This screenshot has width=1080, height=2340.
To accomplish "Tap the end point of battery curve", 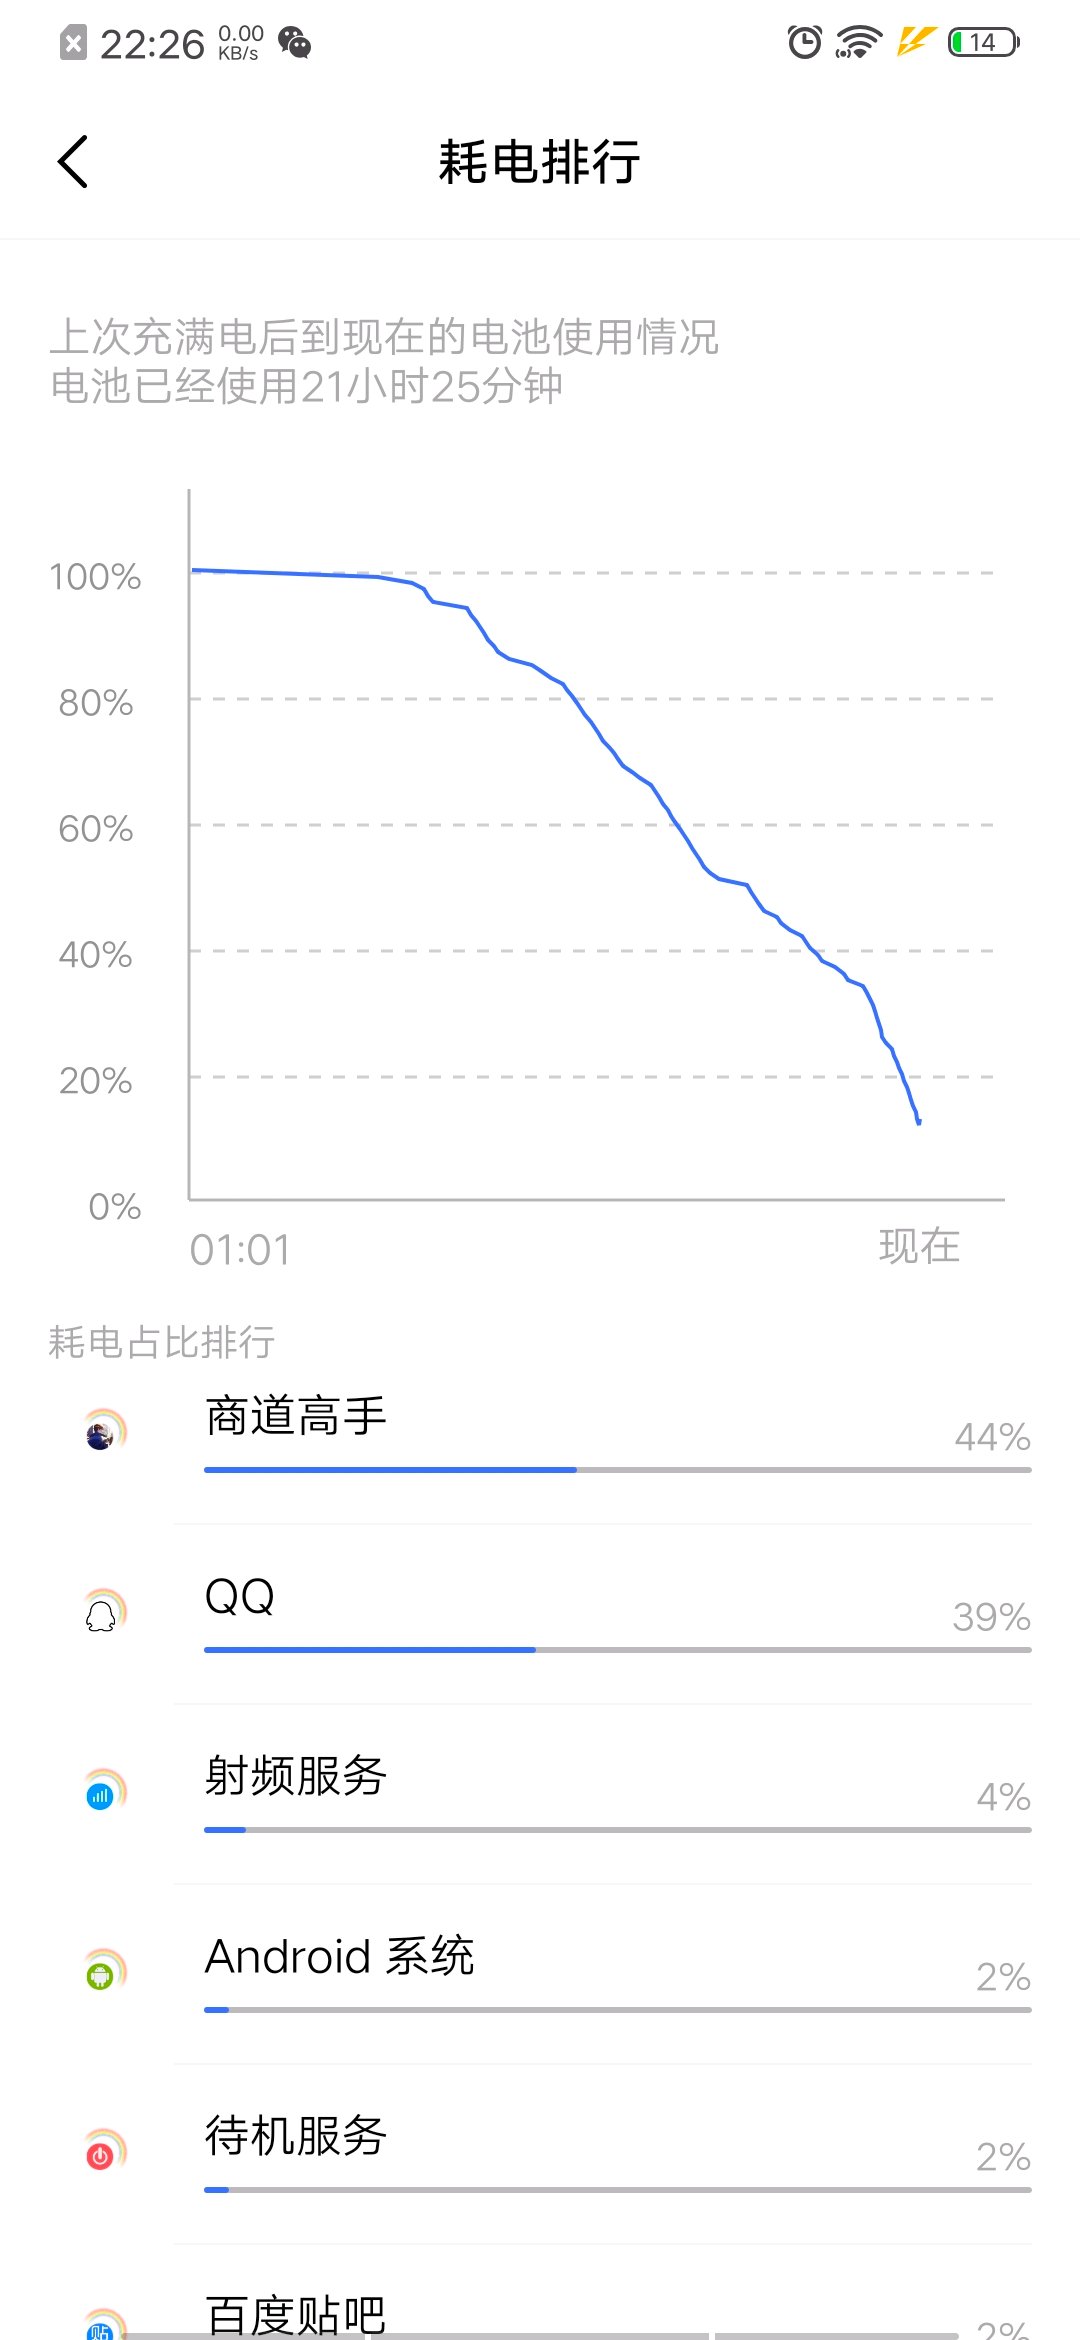I will tap(918, 1122).
